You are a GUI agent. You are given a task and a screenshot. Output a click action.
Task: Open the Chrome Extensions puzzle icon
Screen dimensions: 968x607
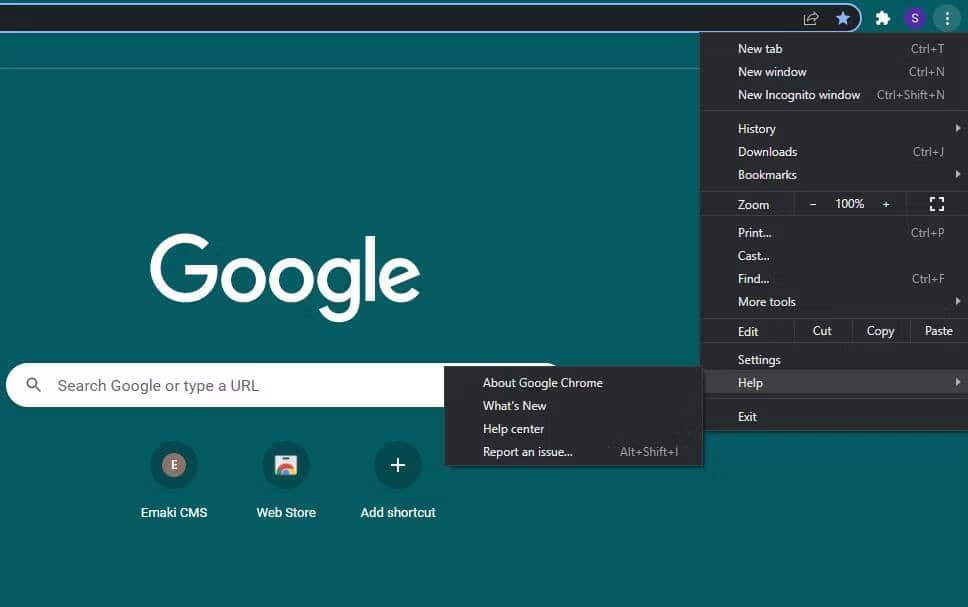click(882, 18)
